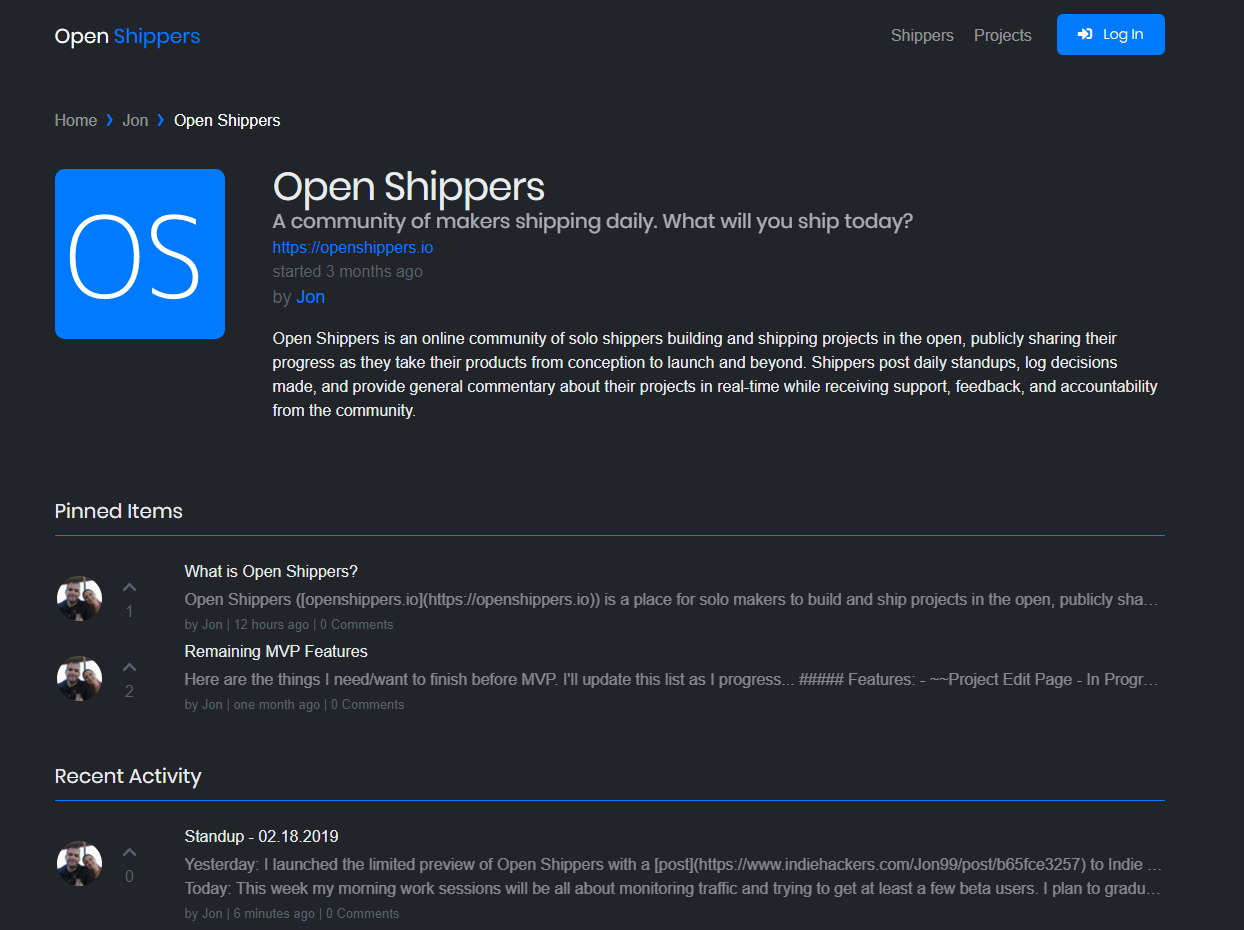Go to Home in the breadcrumb
Image resolution: width=1244 pixels, height=930 pixels.
click(76, 120)
